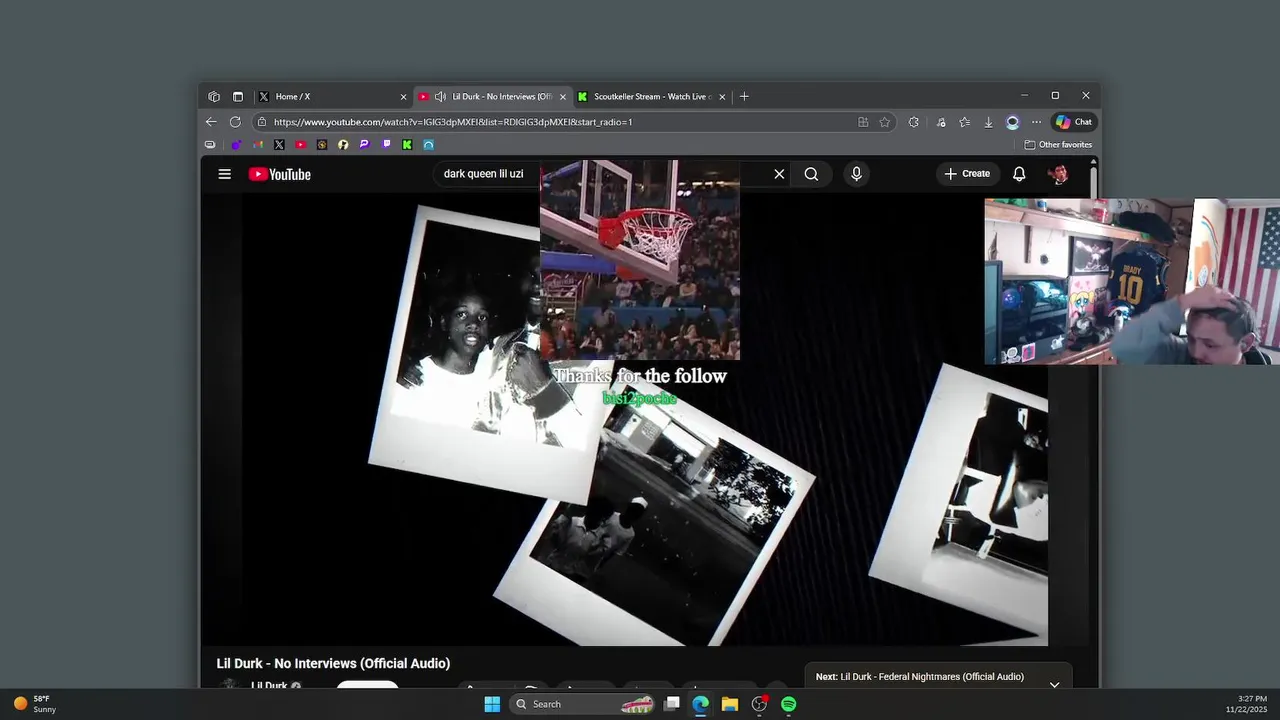The height and width of the screenshot is (720, 1280).
Task: Open the split screen icon in address bar
Action: point(863,122)
